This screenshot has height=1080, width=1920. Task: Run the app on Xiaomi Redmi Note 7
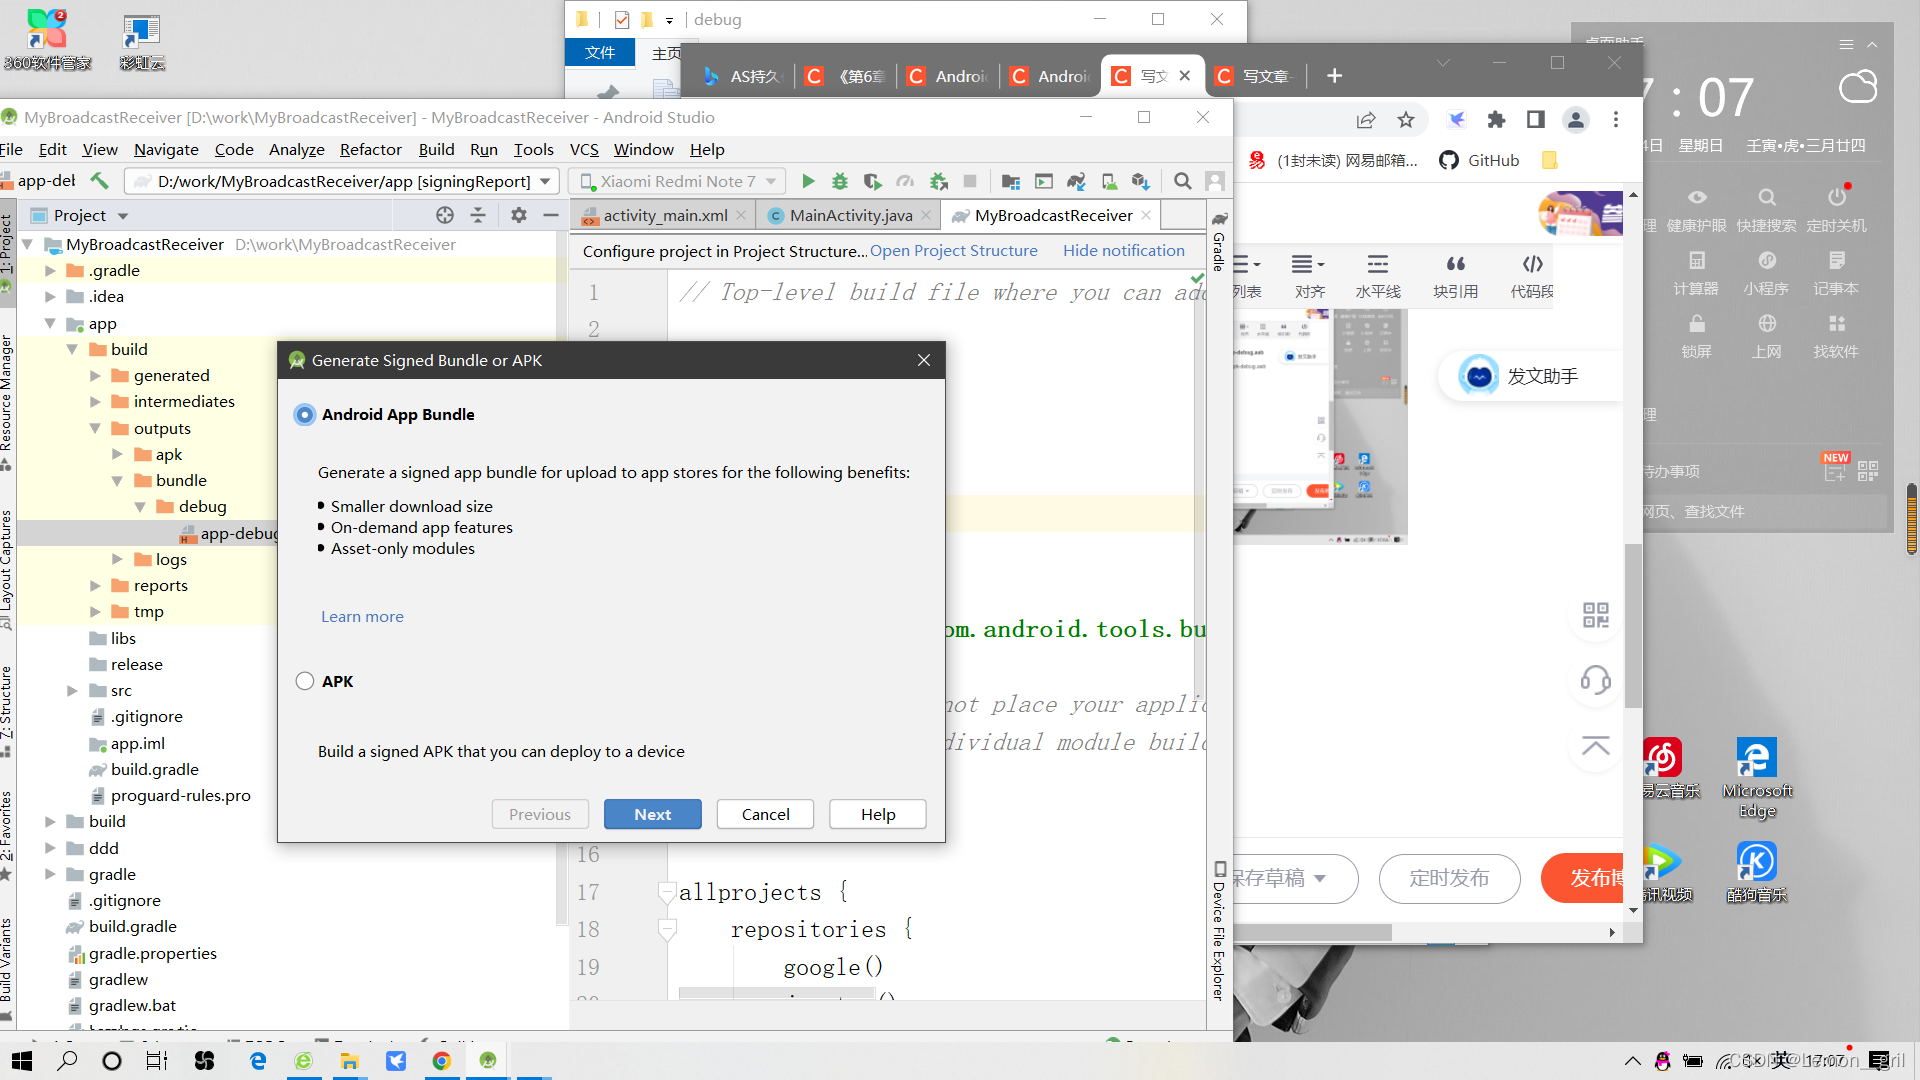[808, 181]
